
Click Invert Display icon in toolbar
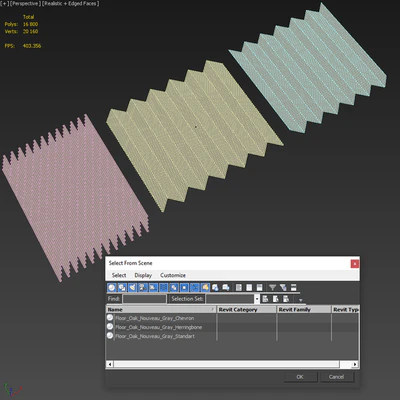click(259, 287)
